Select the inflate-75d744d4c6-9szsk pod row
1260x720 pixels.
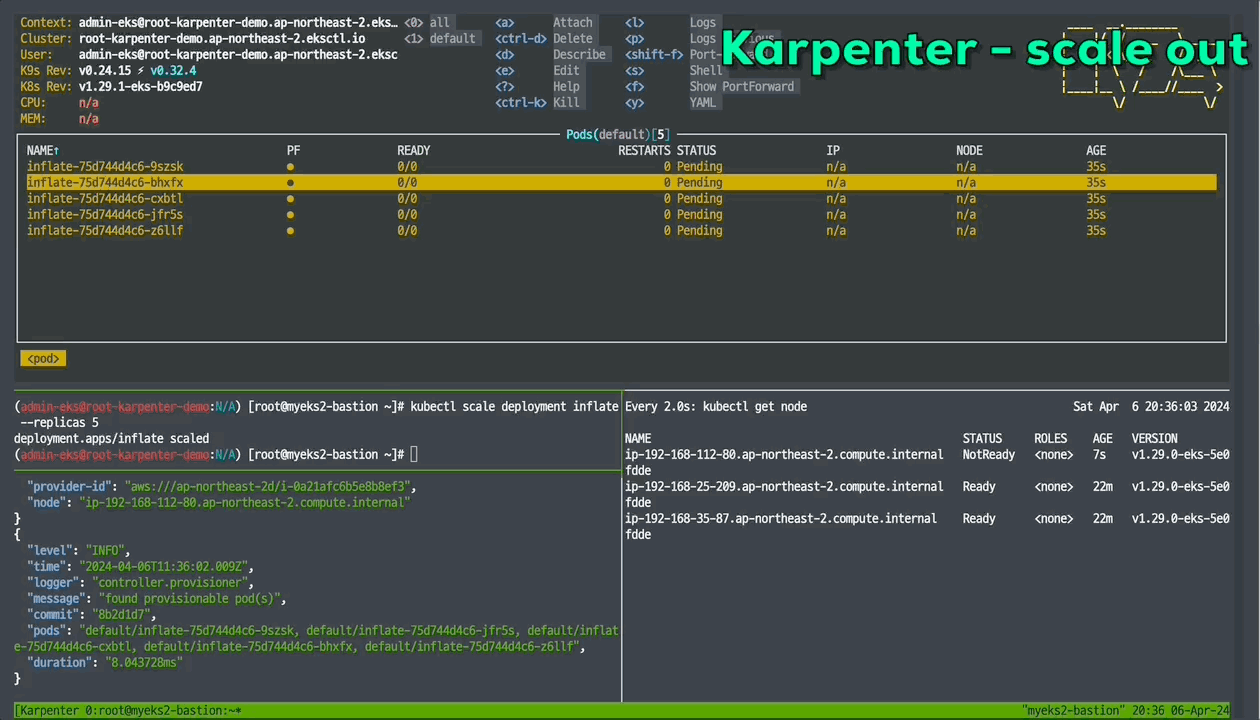click(621, 166)
